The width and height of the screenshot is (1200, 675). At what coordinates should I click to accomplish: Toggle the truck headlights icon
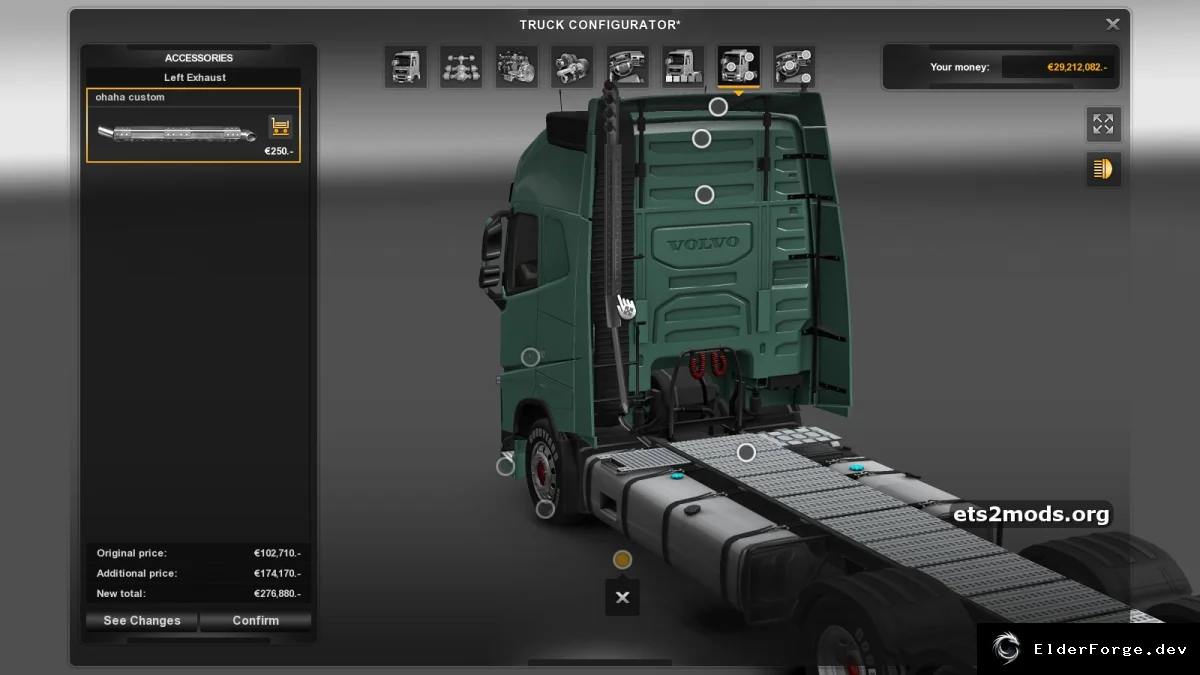(1103, 169)
